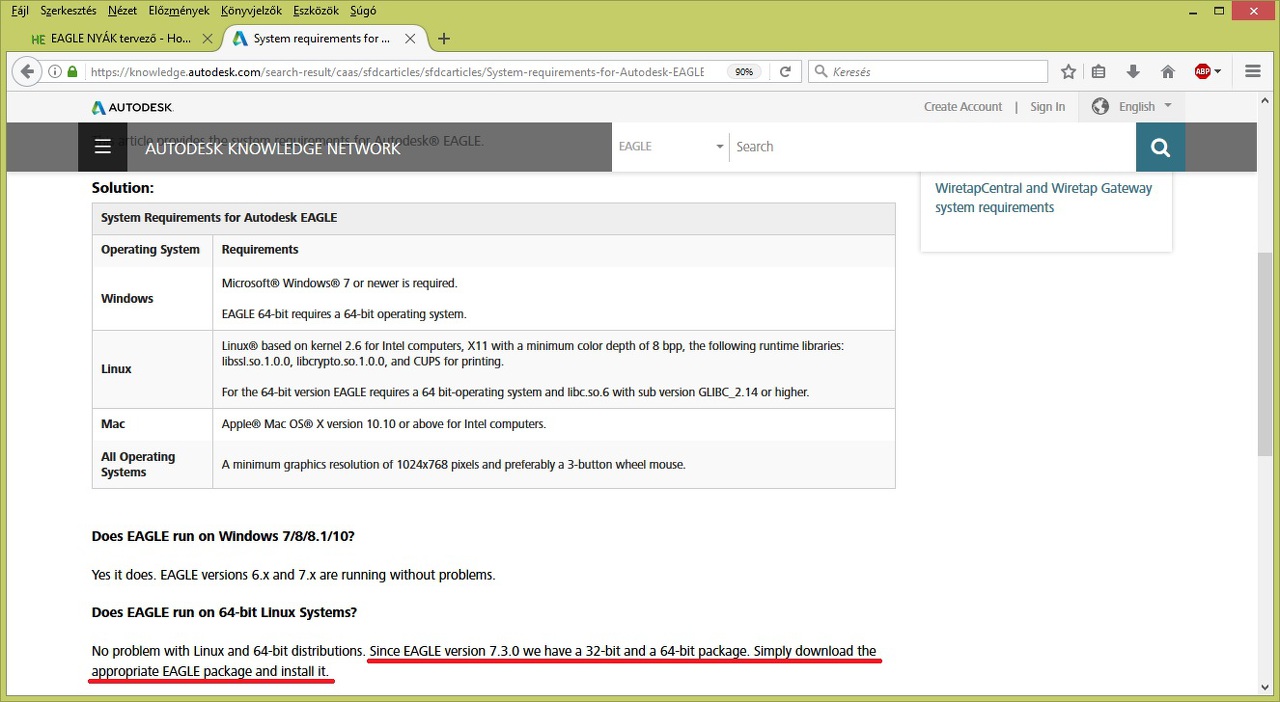Open the Előzmények menu

tap(179, 10)
